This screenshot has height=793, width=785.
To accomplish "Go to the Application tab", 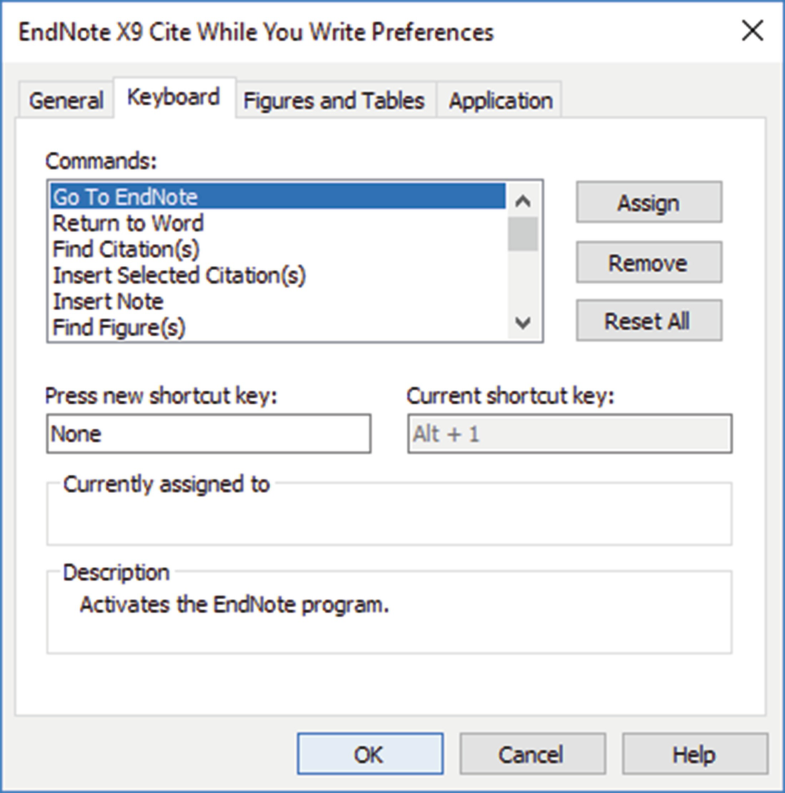I will (500, 100).
